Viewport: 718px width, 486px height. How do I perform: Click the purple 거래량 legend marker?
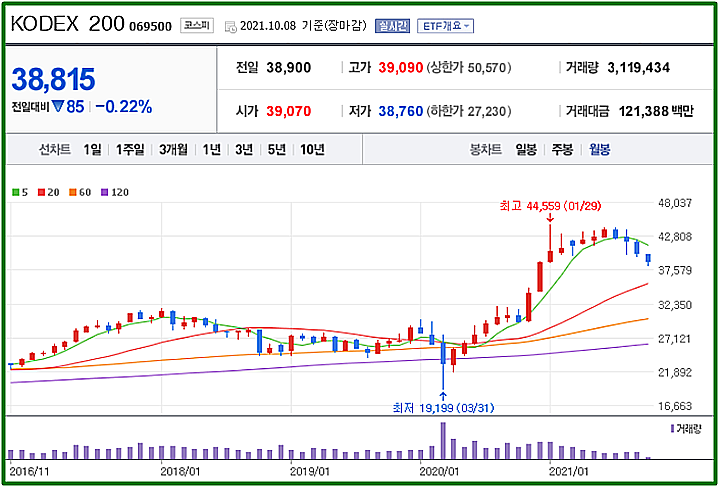pyautogui.click(x=672, y=429)
